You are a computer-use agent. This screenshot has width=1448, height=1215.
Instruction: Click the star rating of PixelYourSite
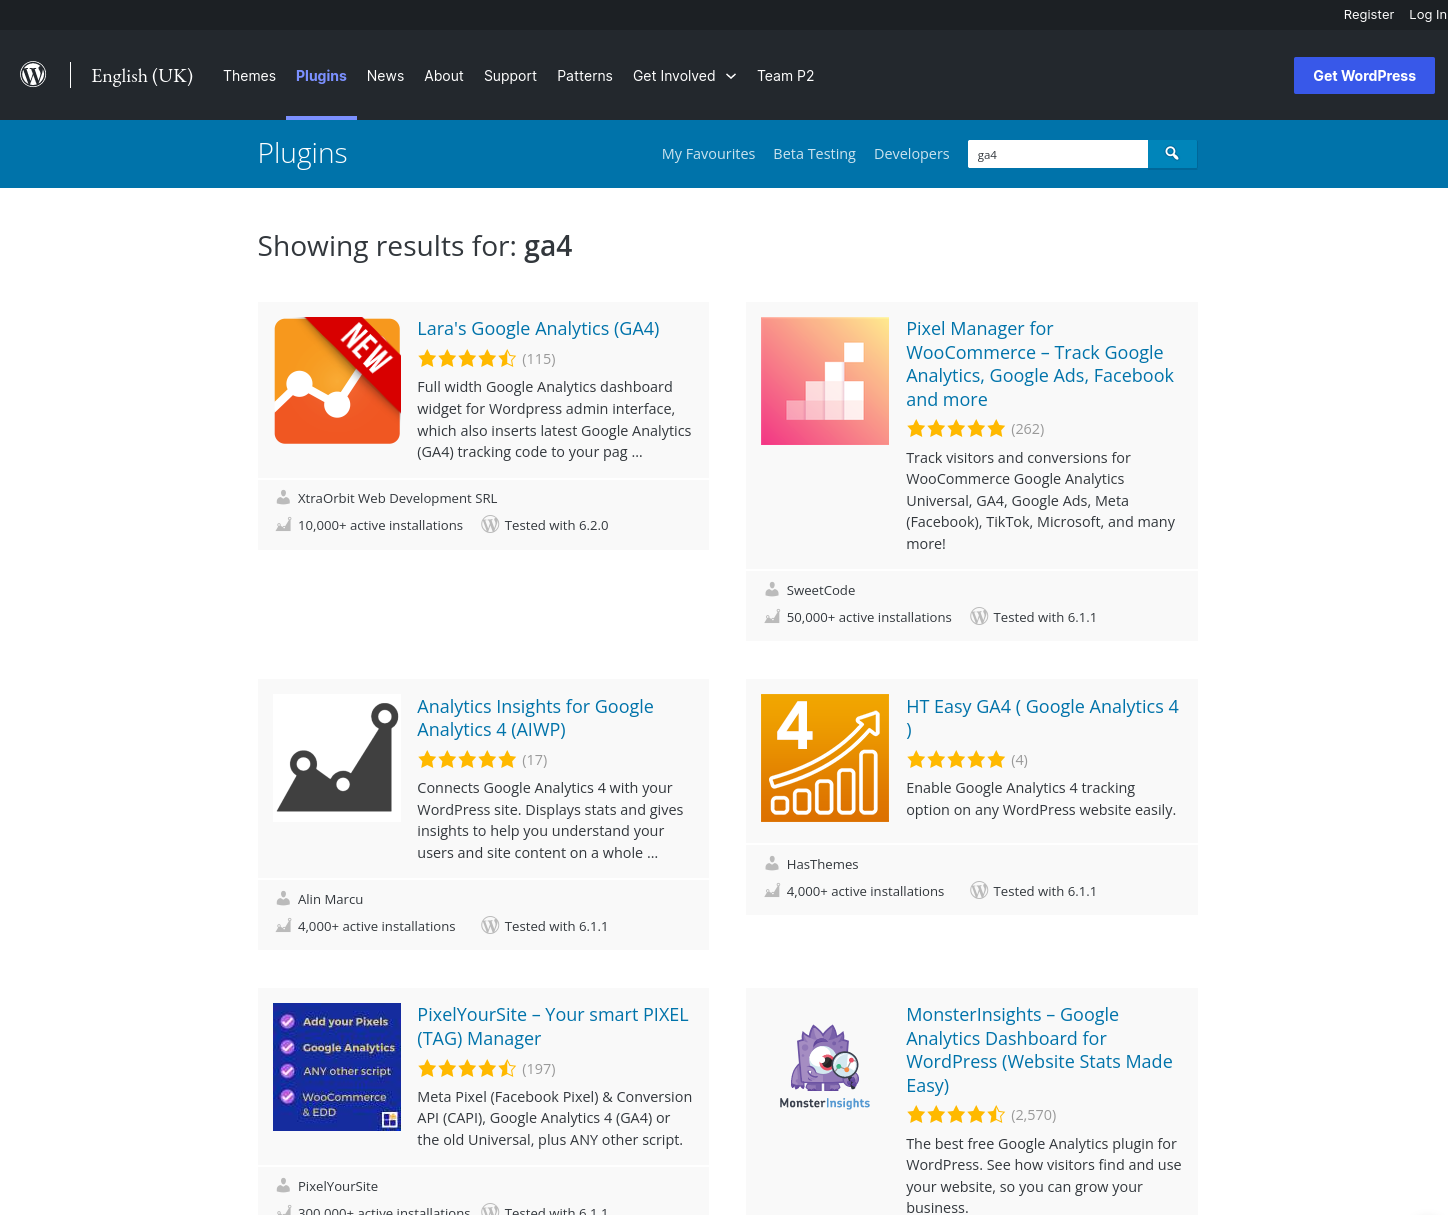467,1069
